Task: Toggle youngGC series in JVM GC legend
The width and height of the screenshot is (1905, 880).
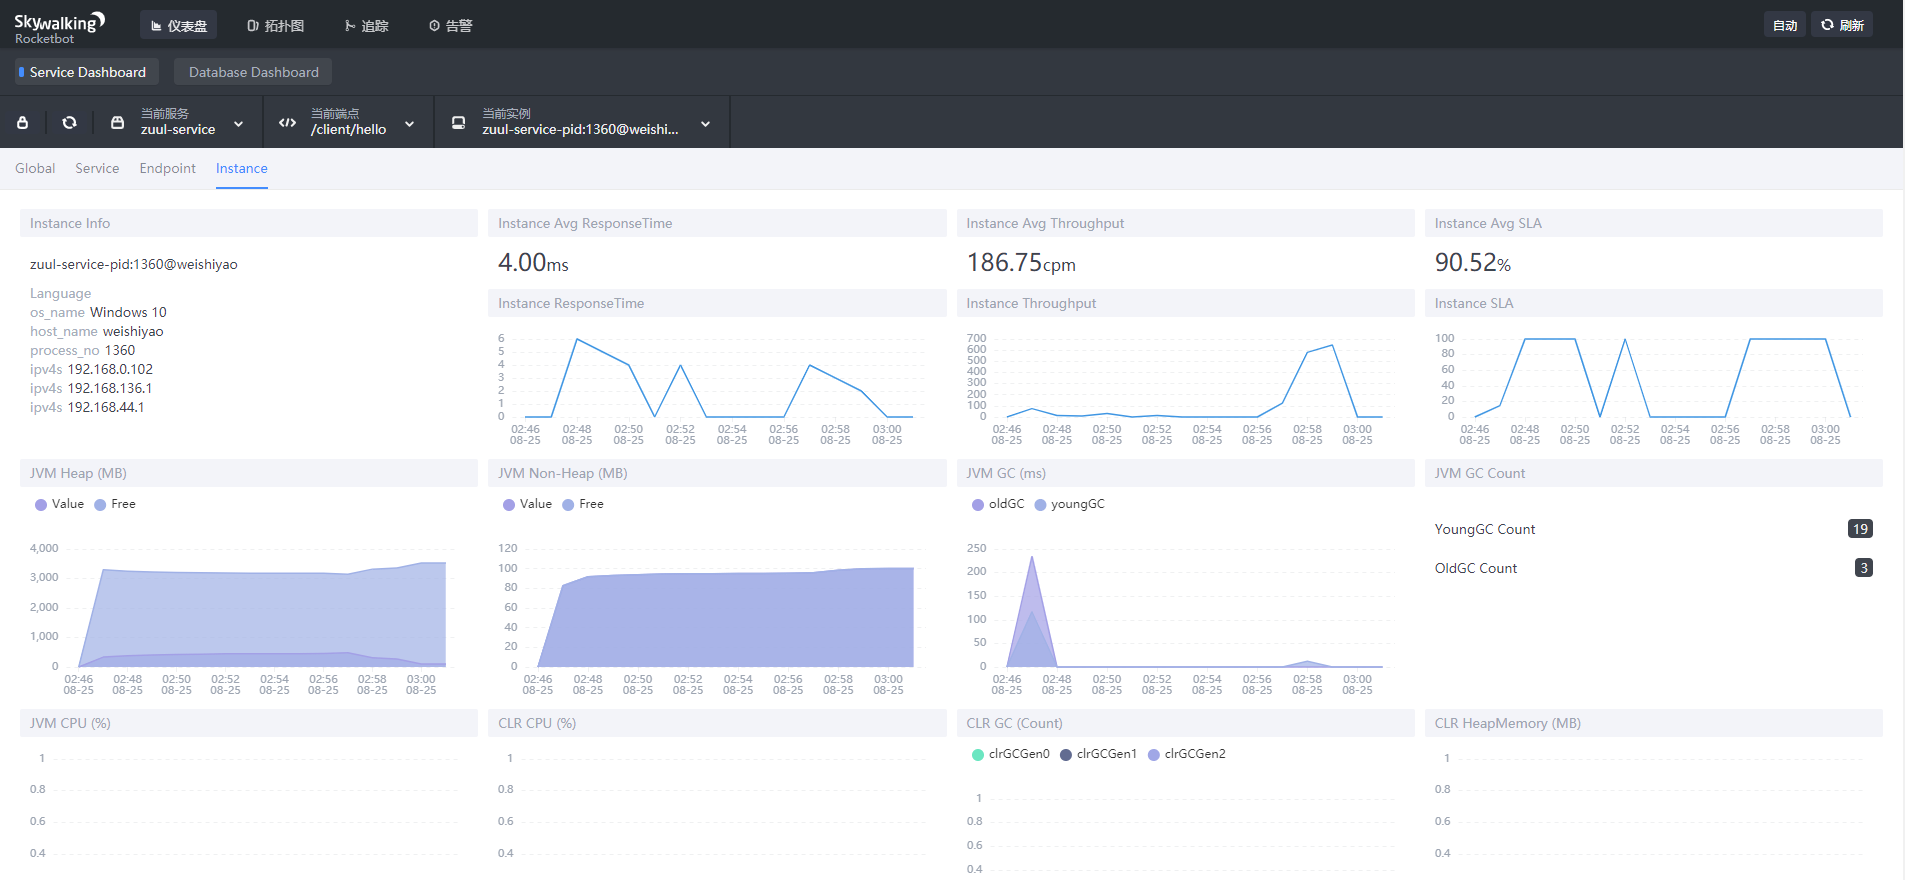Action: [1069, 504]
